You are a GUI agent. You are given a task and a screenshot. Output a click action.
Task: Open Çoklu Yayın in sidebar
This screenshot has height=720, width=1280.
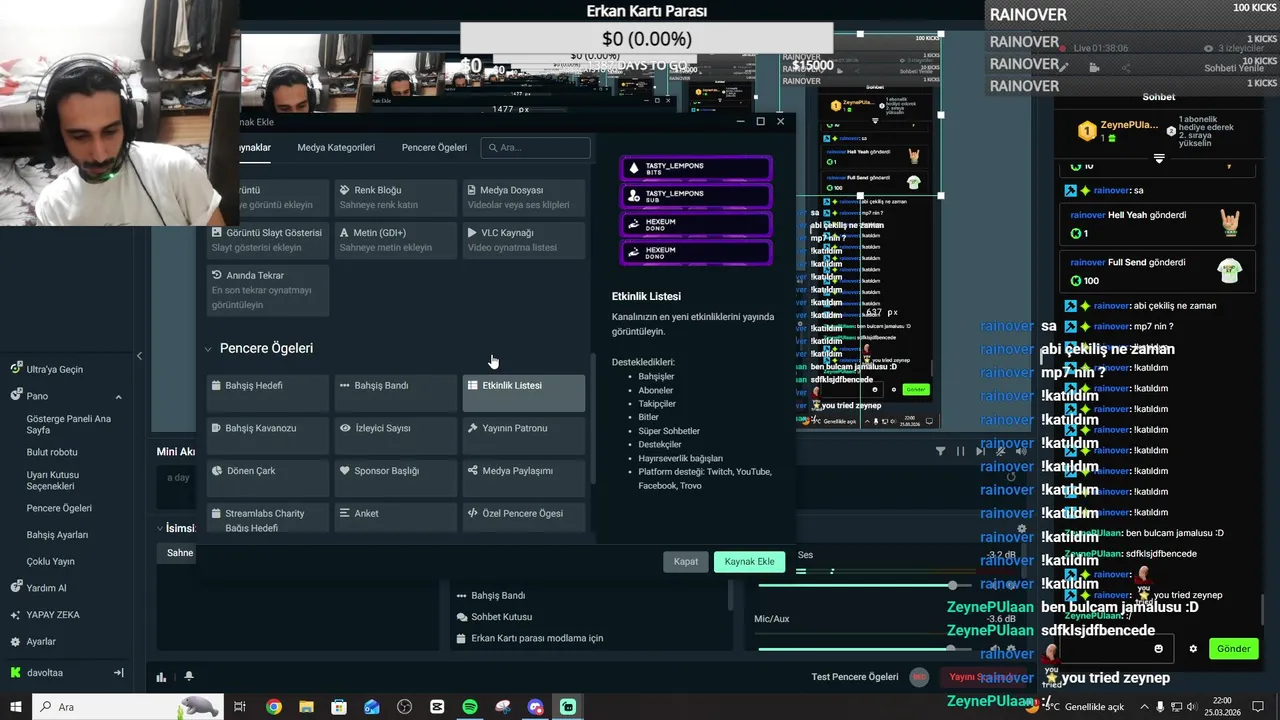click(50, 562)
